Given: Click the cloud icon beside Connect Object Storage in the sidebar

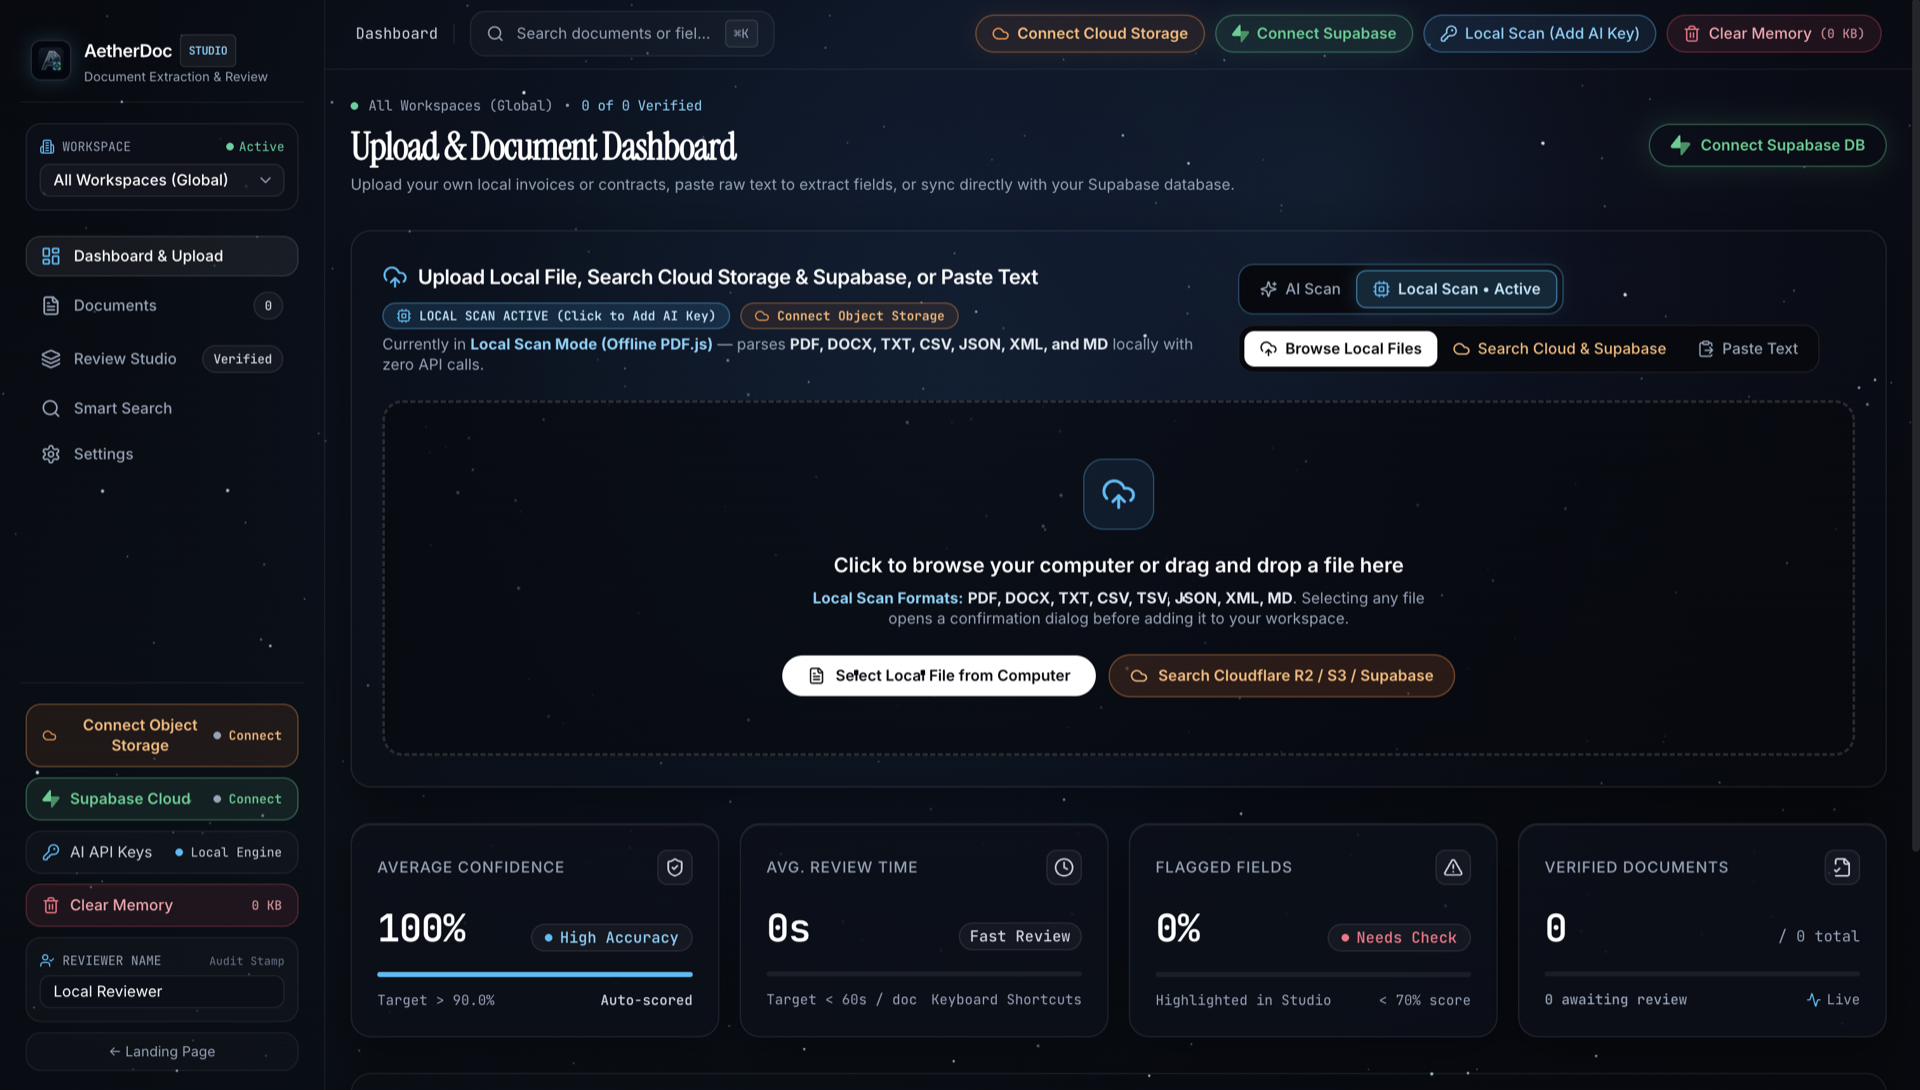Looking at the screenshot, I should point(49,736).
